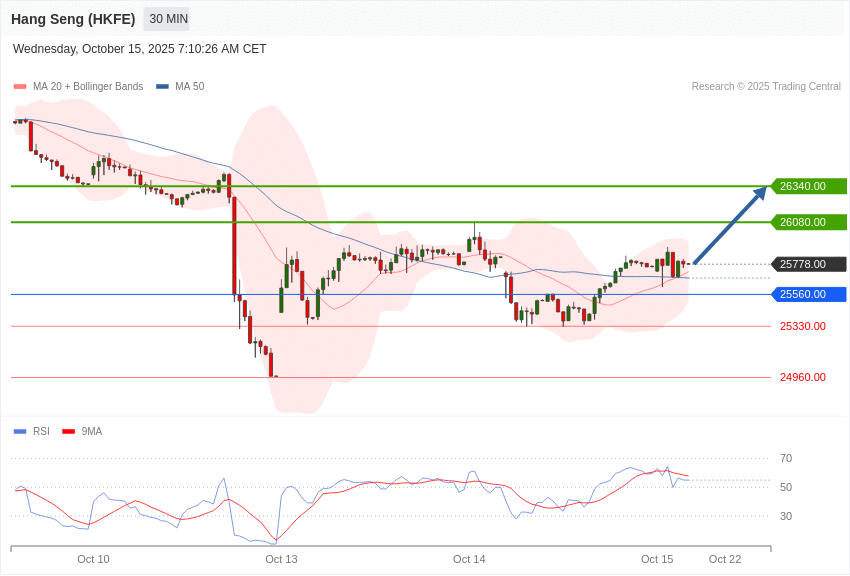
Task: Toggle the RSI legend entry
Action: click(41, 432)
